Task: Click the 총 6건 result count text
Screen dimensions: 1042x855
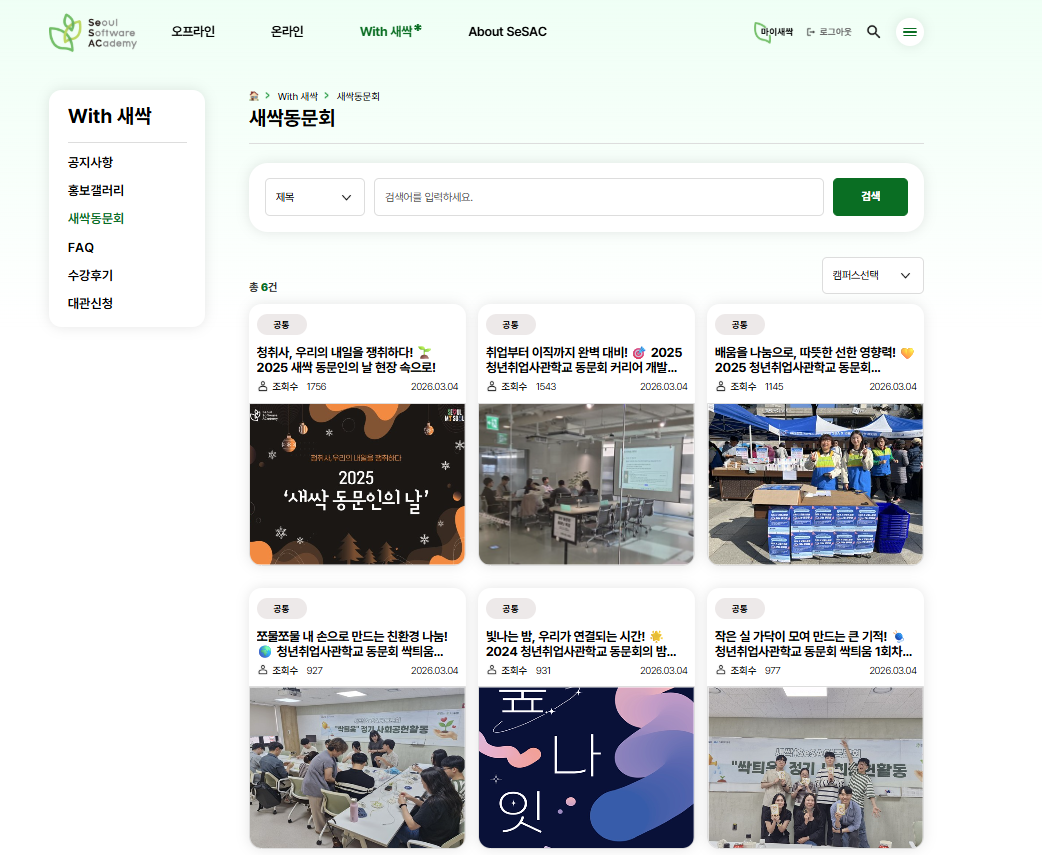Action: coord(263,287)
